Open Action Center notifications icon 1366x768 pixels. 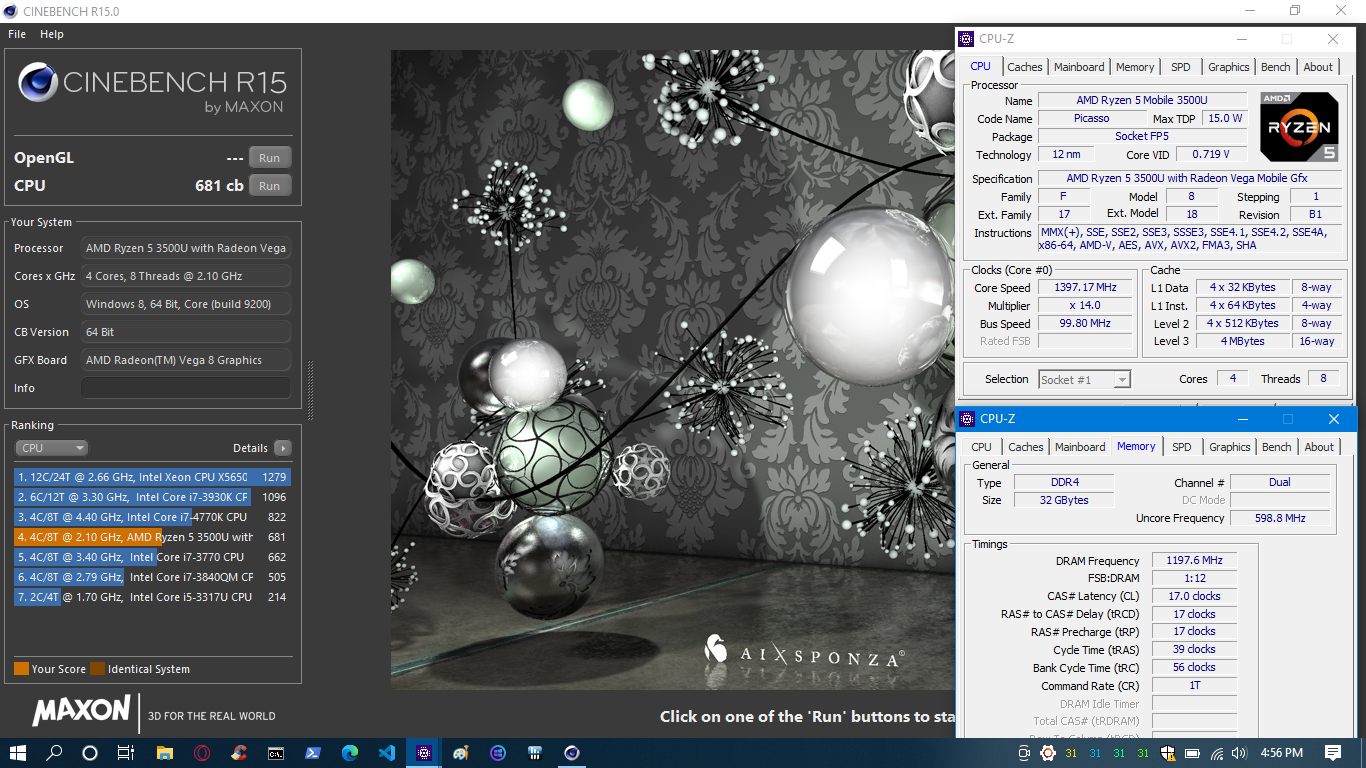[1333, 753]
